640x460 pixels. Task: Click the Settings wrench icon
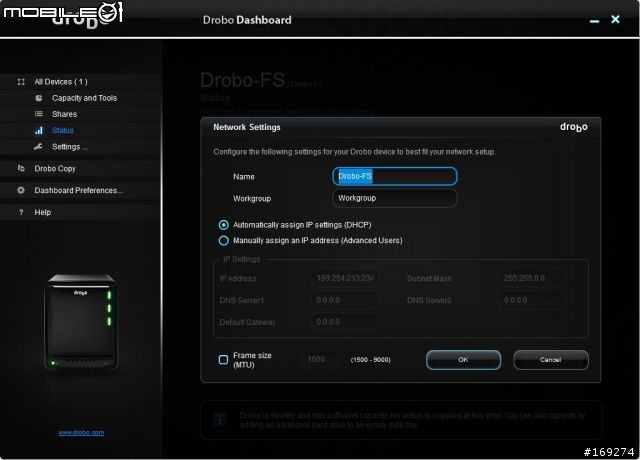pyautogui.click(x=38, y=147)
